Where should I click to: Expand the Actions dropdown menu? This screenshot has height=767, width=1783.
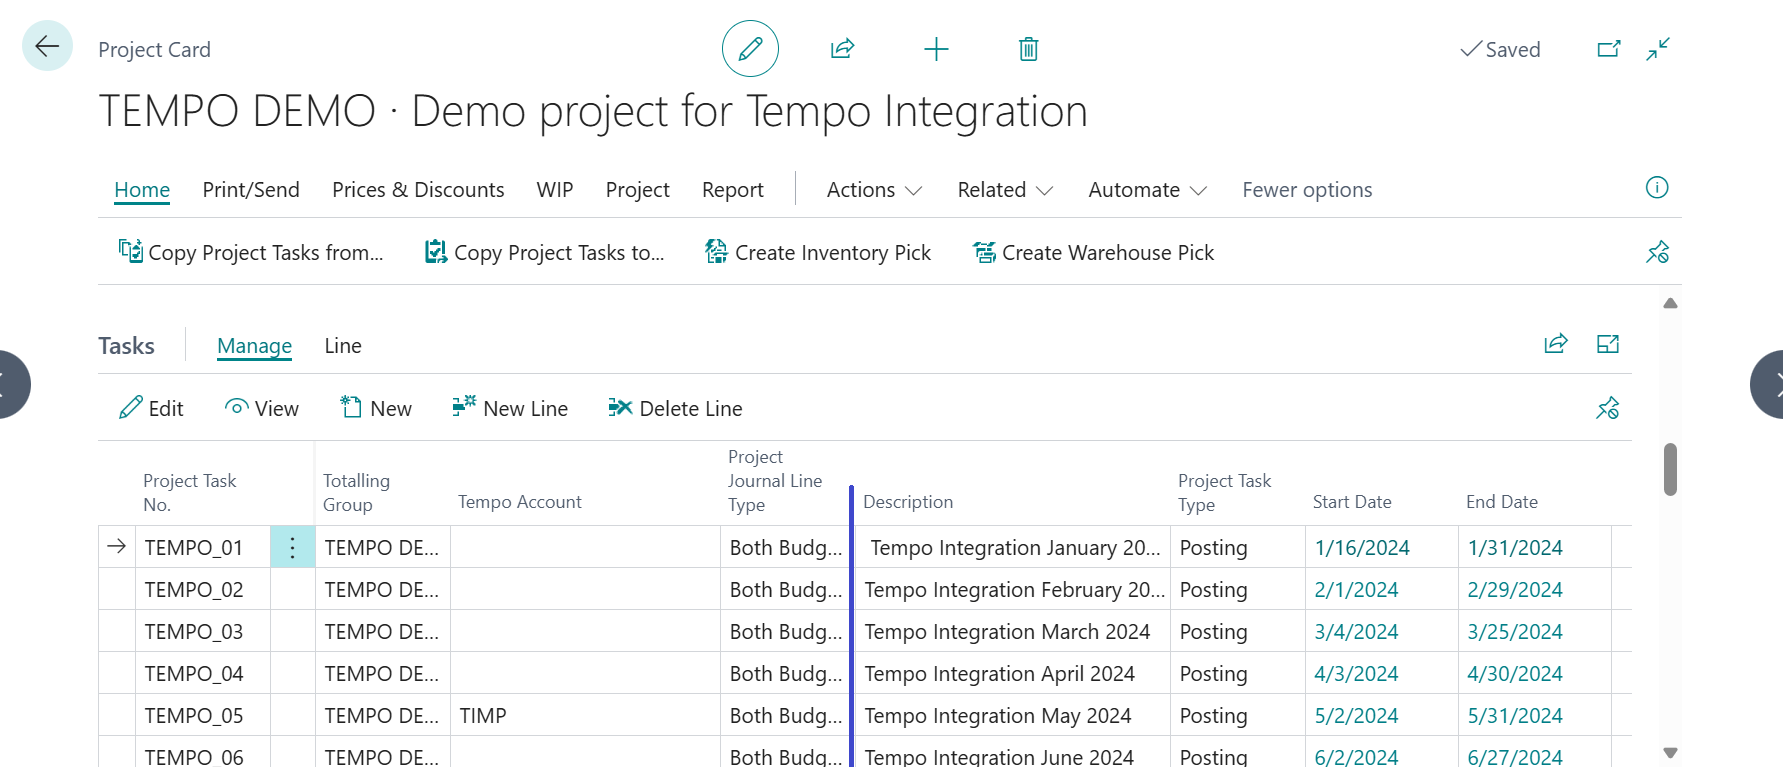pos(874,190)
